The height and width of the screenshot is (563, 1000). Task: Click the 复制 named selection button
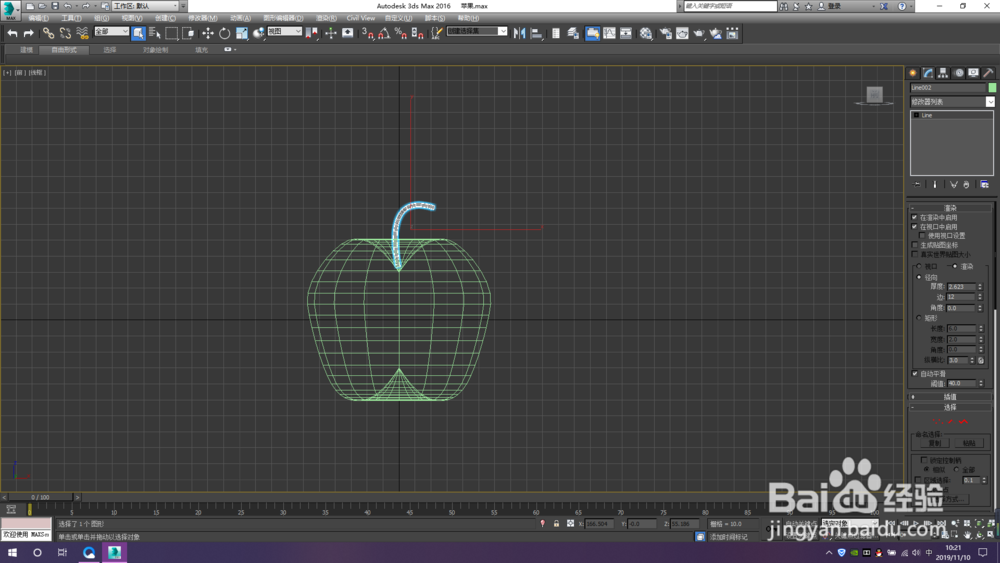point(934,443)
